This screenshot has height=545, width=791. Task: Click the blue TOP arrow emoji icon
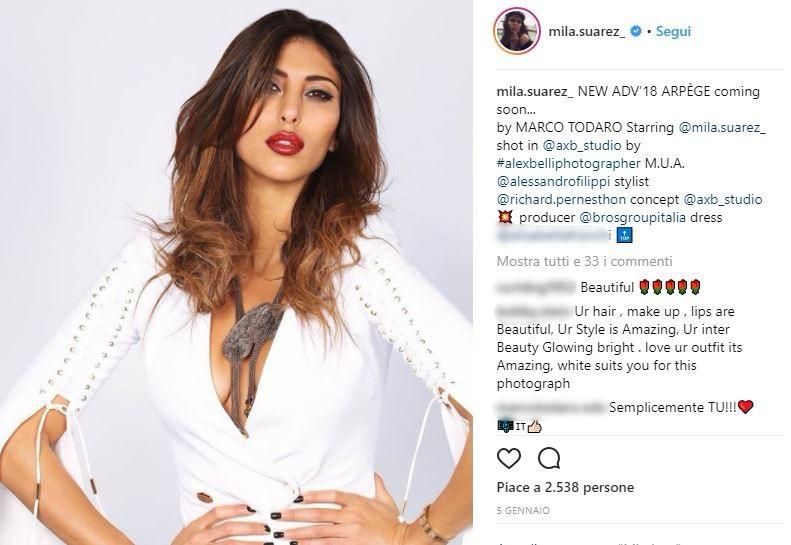pyautogui.click(x=625, y=235)
